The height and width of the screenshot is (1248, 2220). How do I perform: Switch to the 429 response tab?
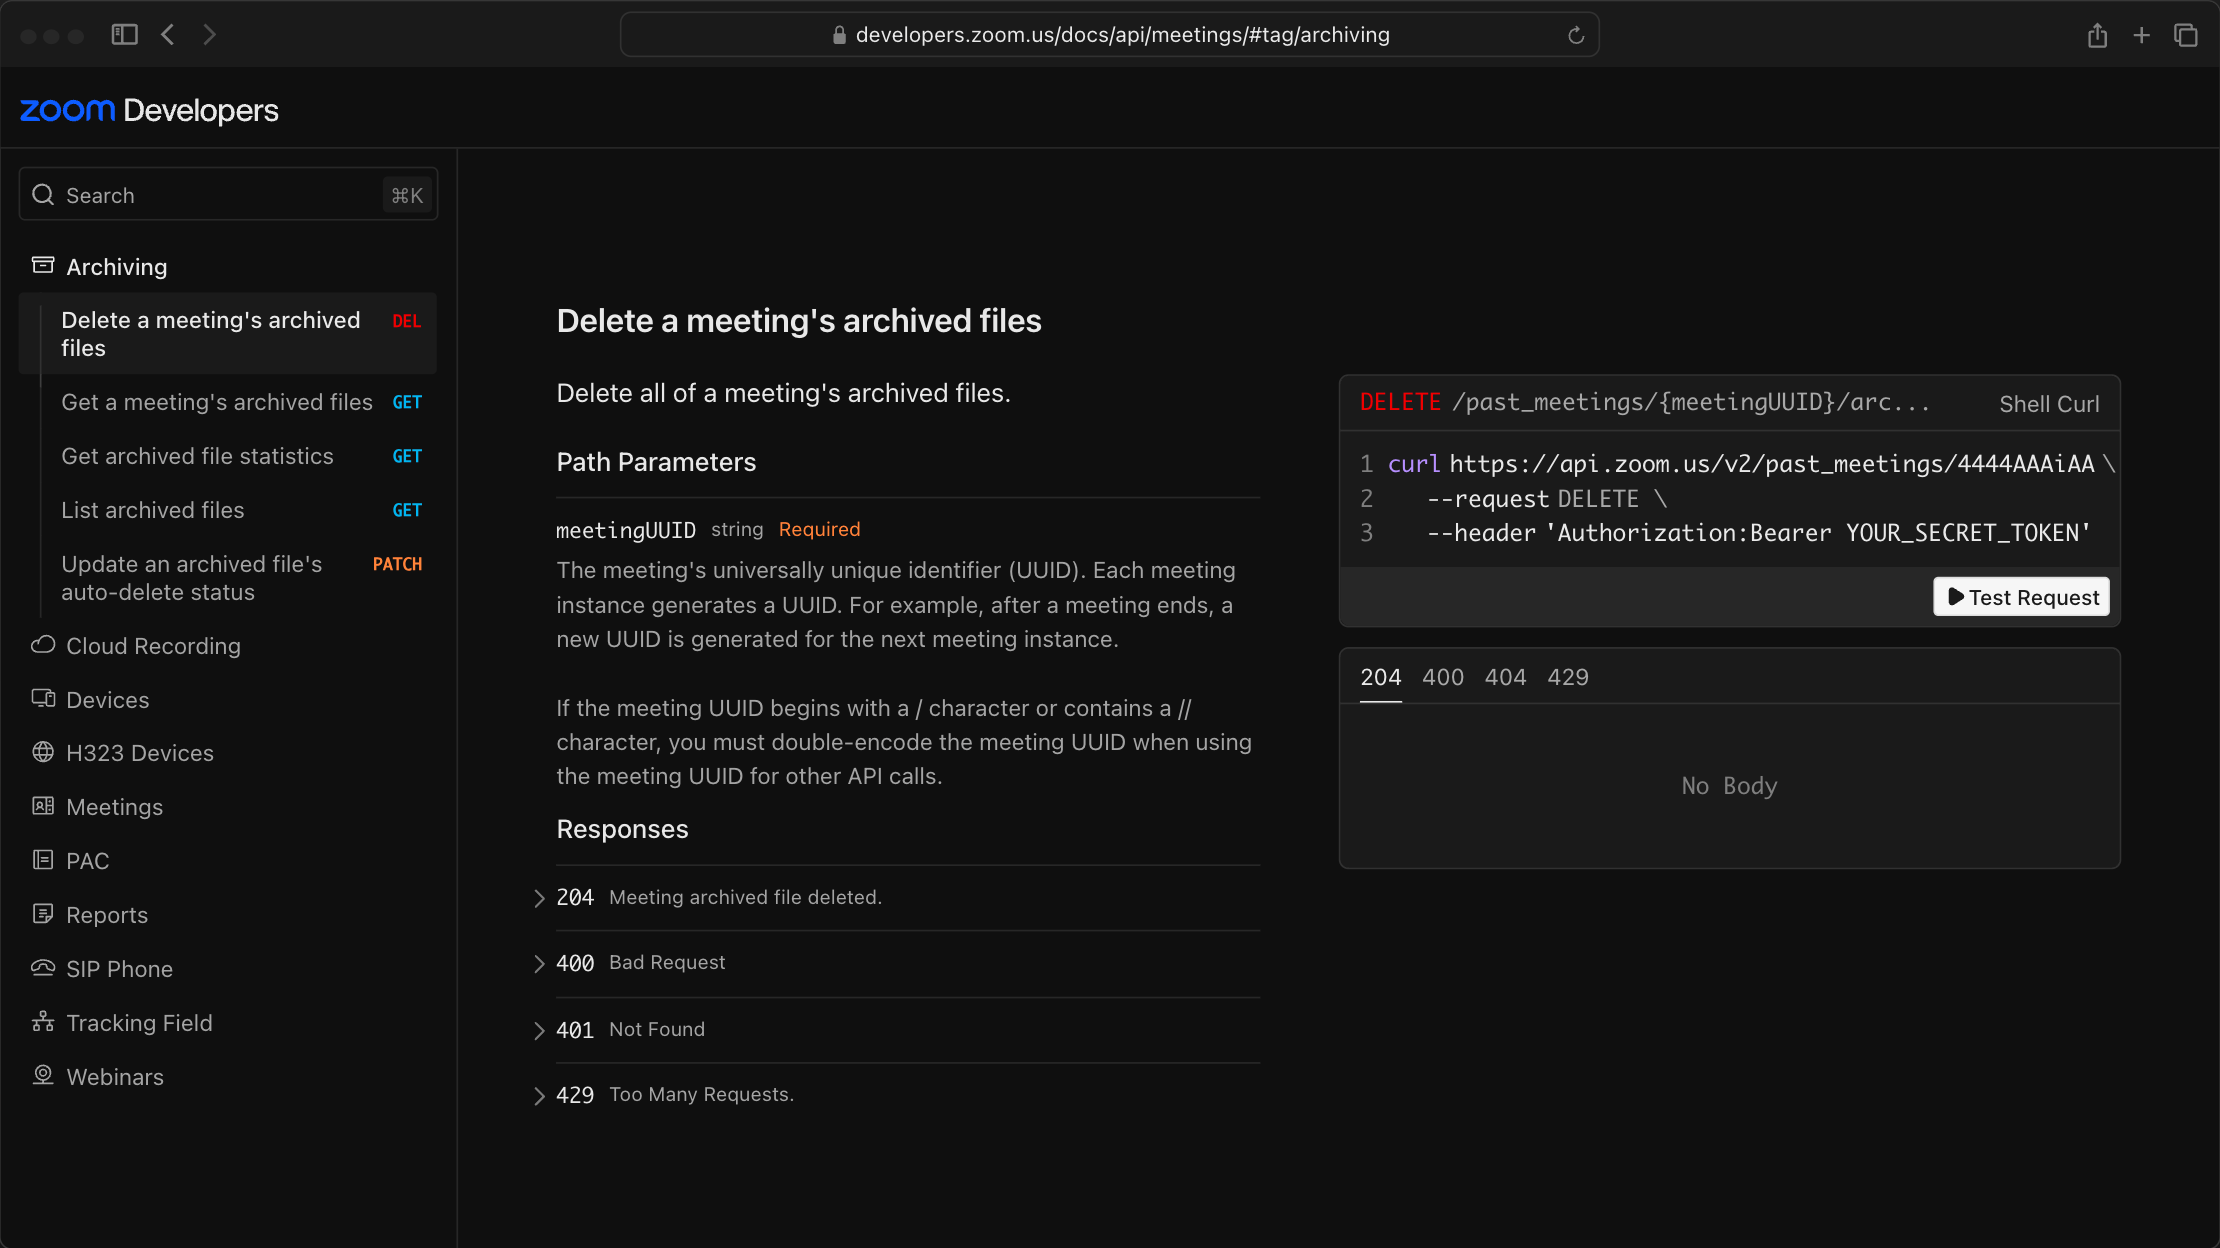[1568, 677]
